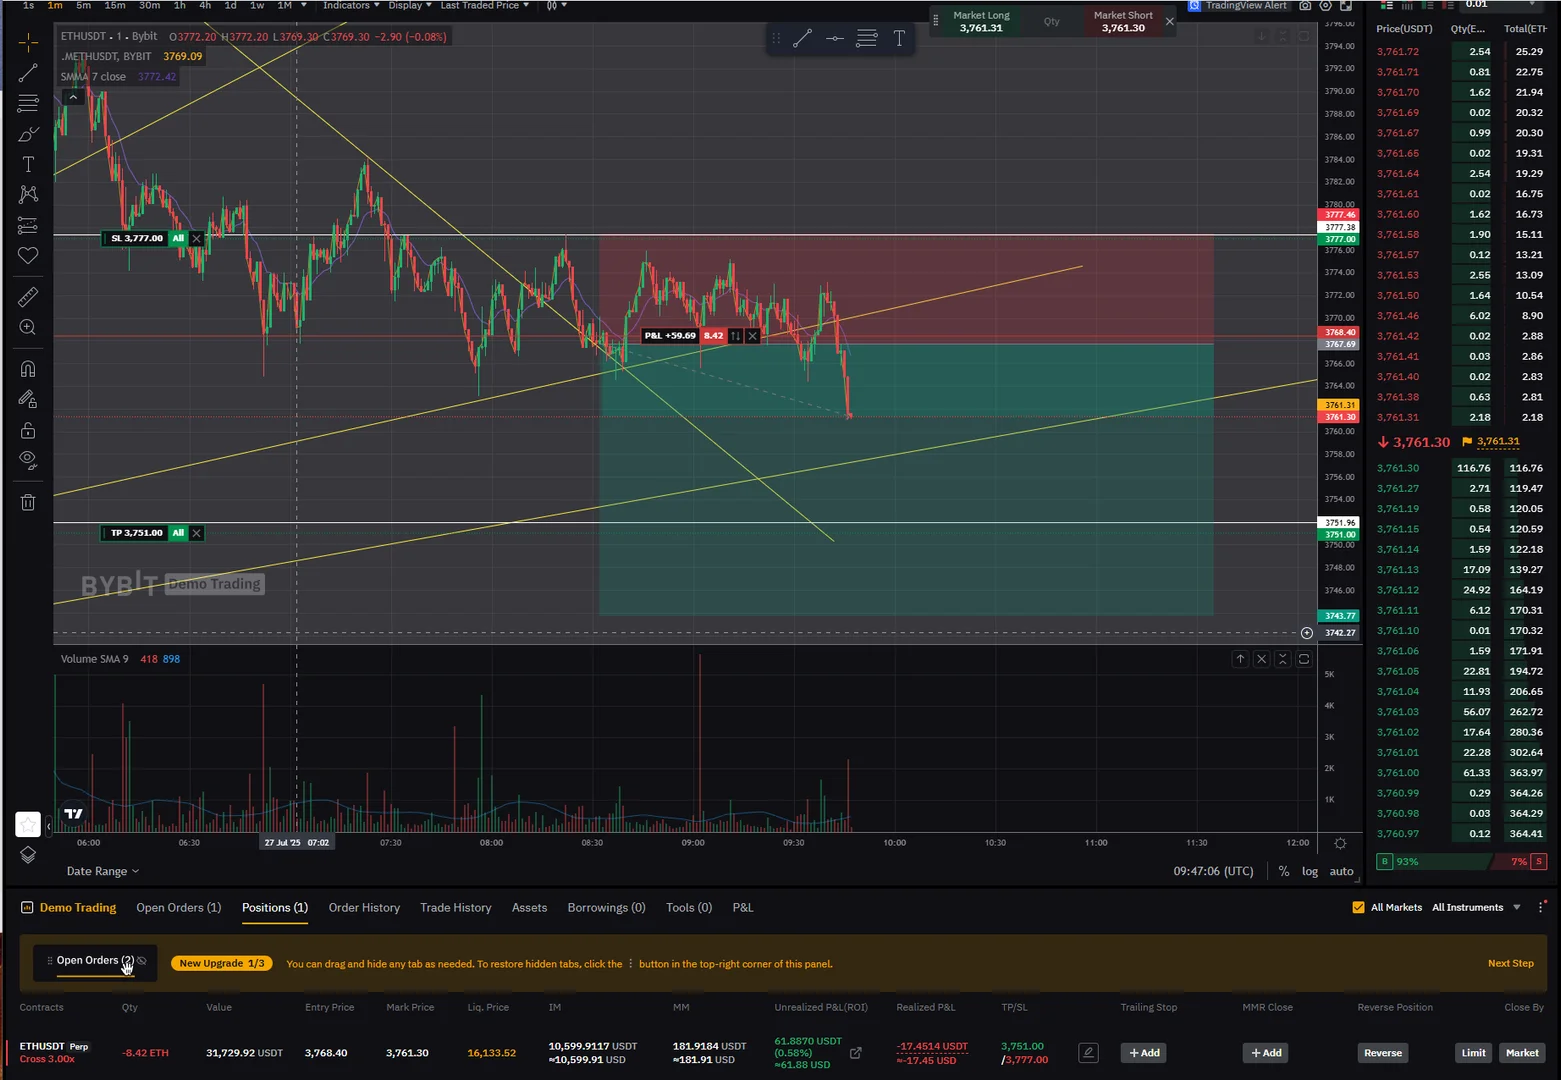
Task: Switch to the Order History tab
Action: point(364,908)
